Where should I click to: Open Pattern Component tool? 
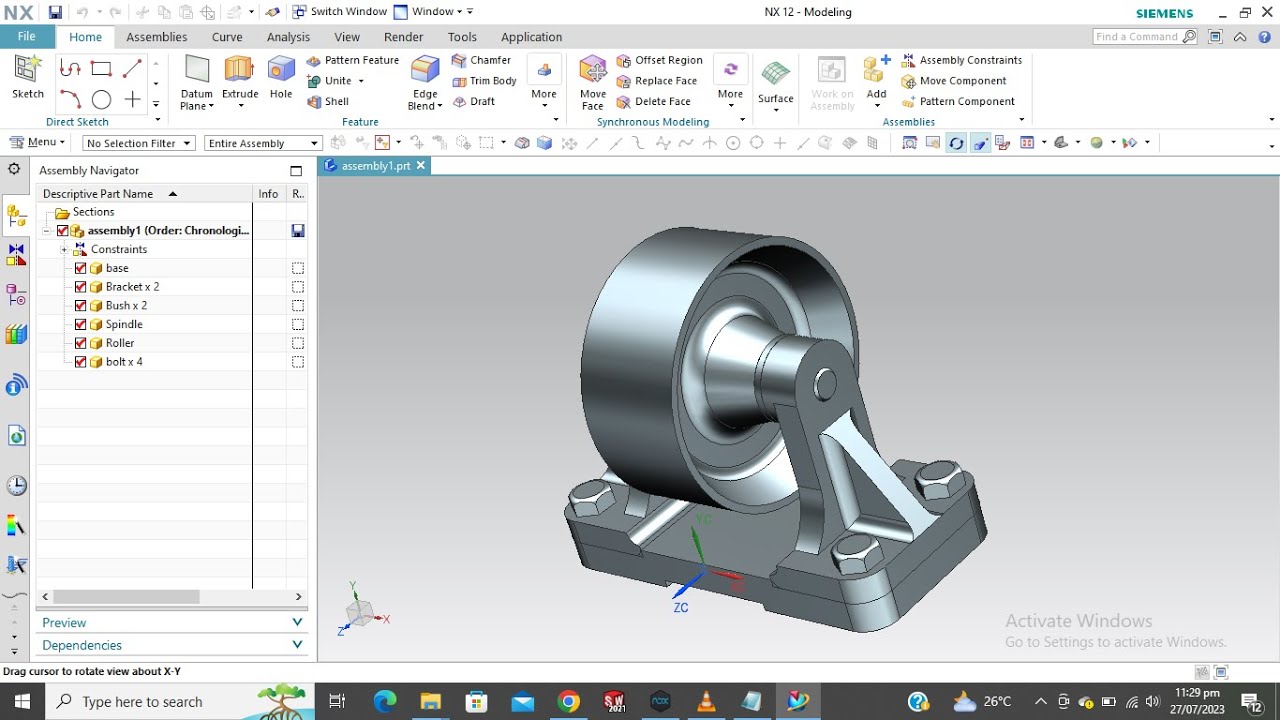(958, 101)
